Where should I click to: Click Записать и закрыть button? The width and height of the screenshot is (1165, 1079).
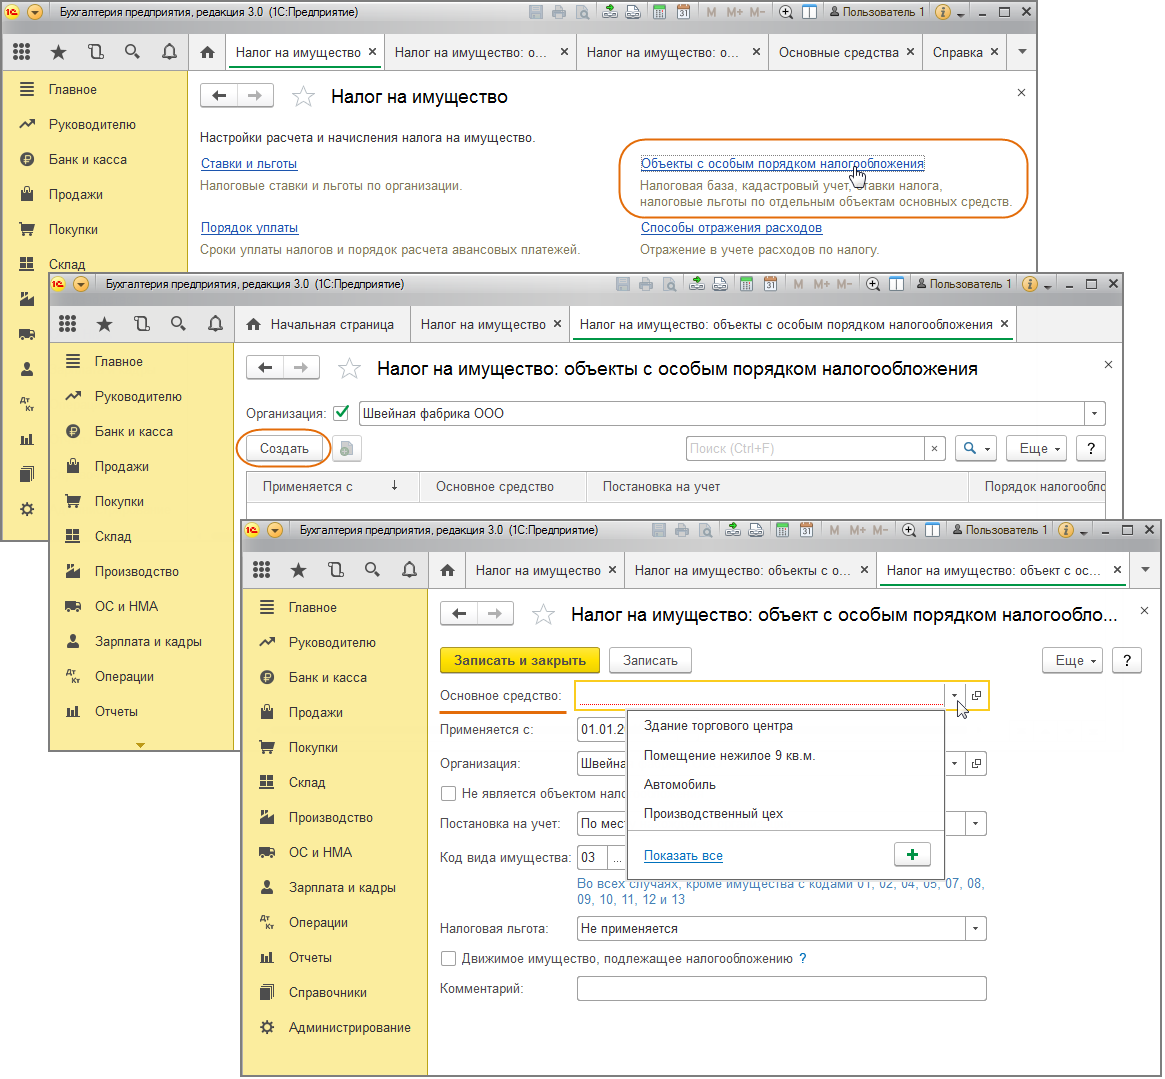coord(519,660)
